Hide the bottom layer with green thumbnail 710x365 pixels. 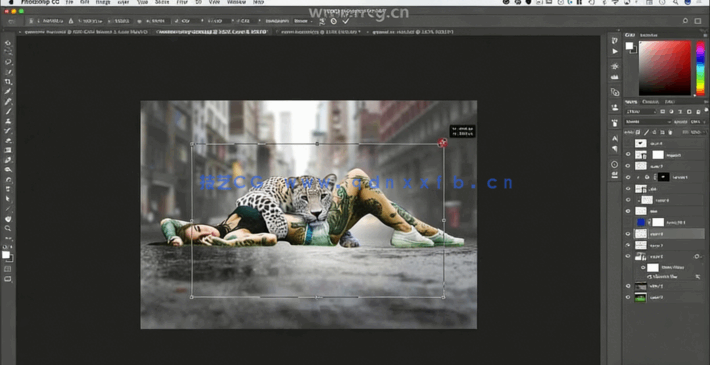tap(628, 297)
